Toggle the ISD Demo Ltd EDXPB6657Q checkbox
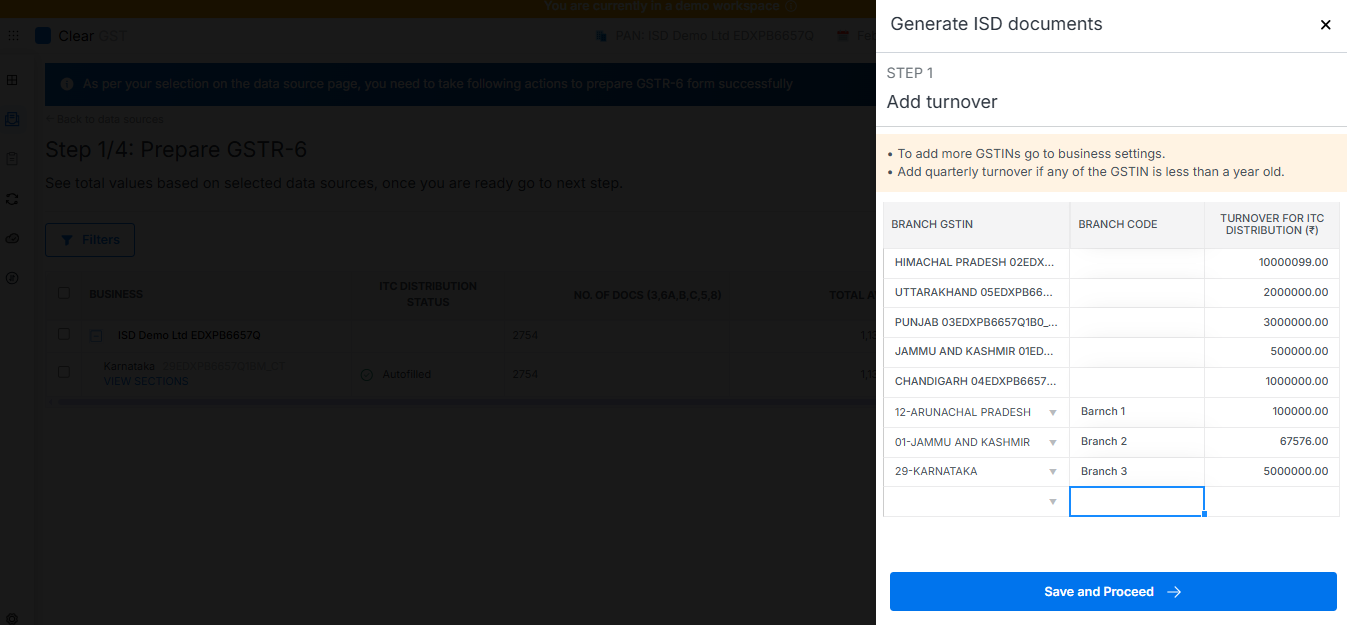 pyautogui.click(x=64, y=334)
